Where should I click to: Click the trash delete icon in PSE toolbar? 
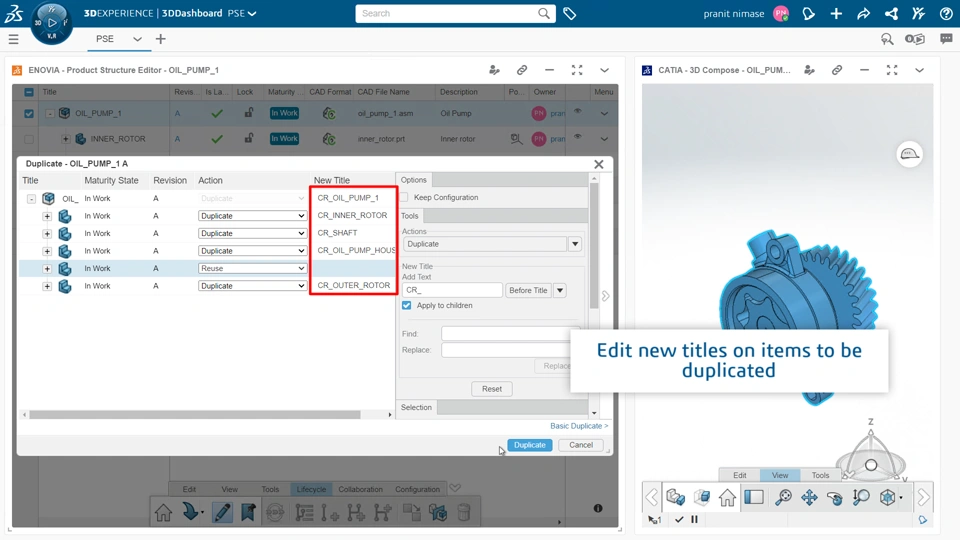point(464,512)
